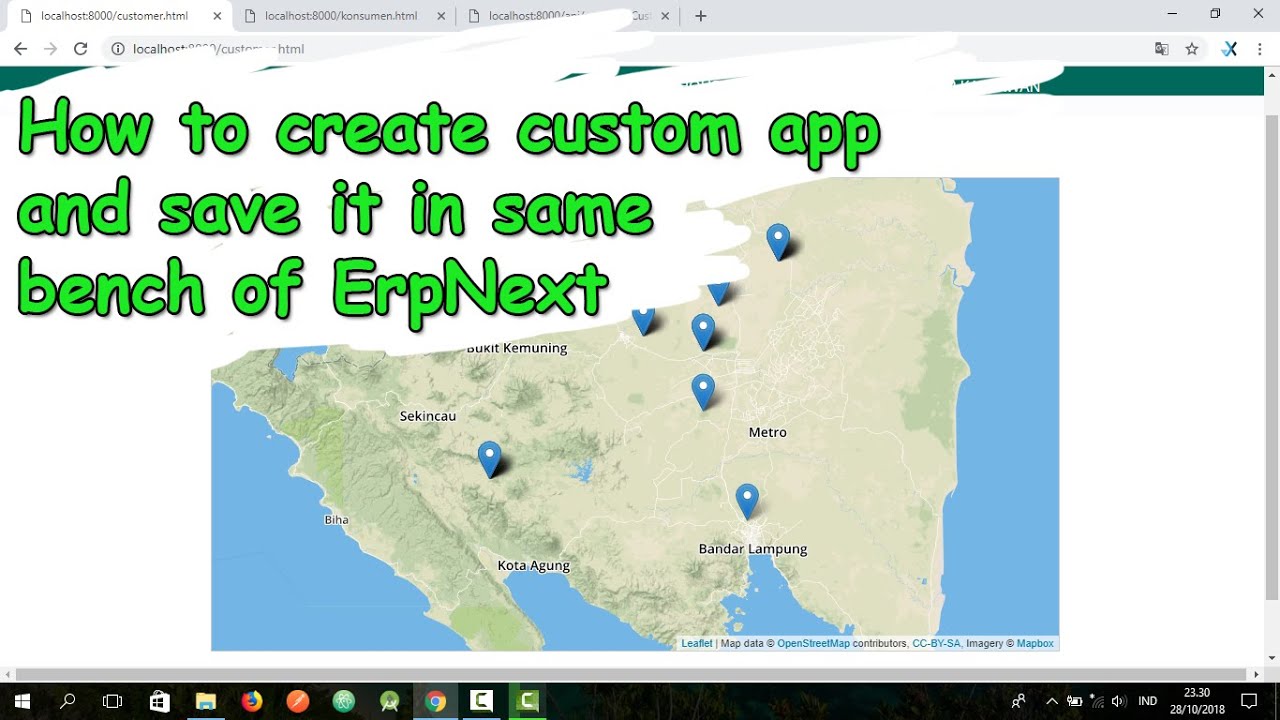Open the clock showing 23.30
The image size is (1280, 720).
[x=1197, y=701]
